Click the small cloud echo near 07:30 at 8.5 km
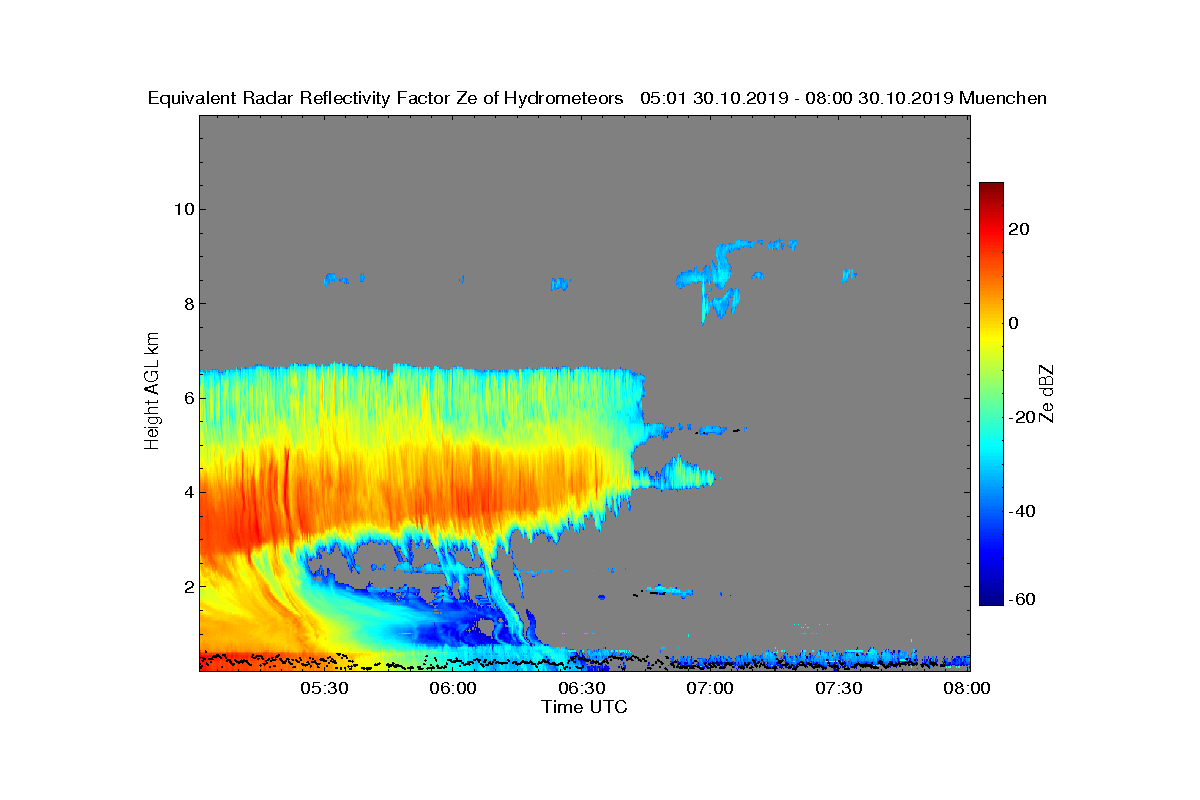Image resolution: width=1200 pixels, height=800 pixels. [849, 274]
